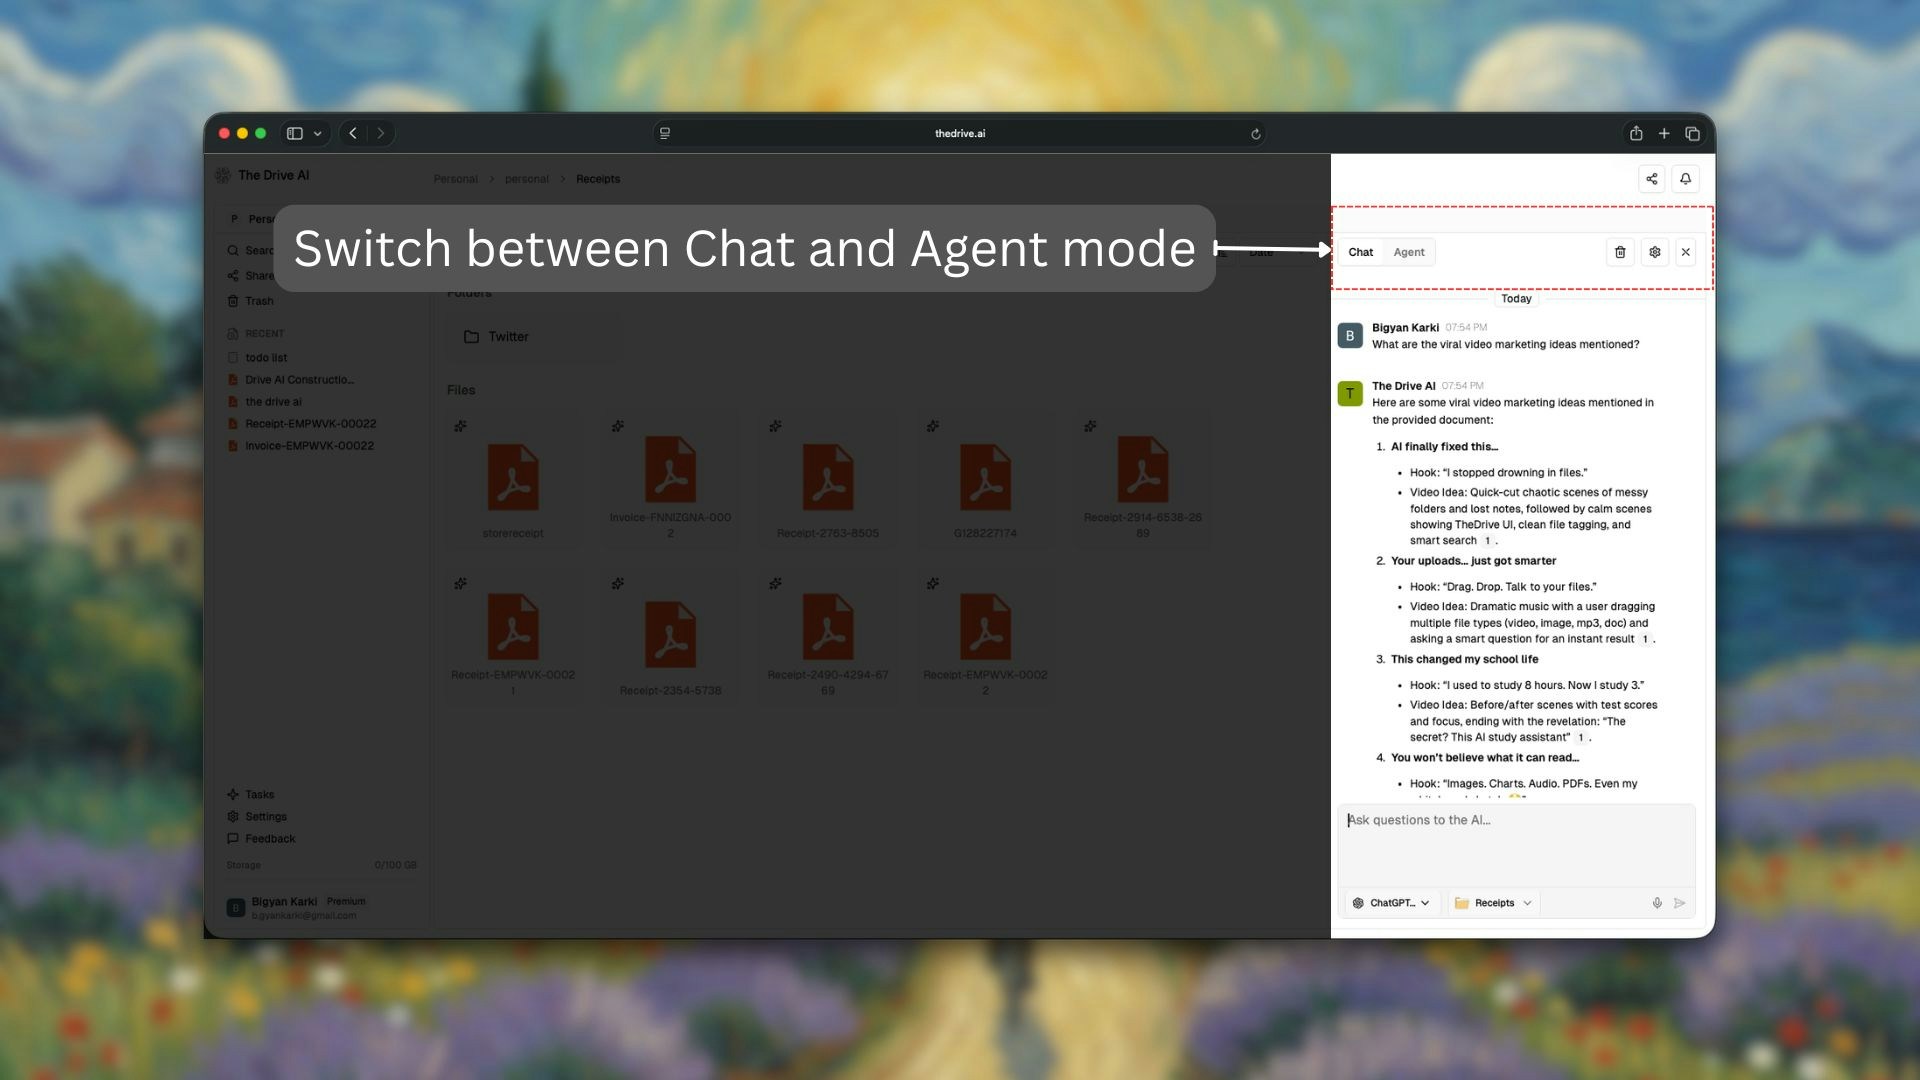
Task: Open chat settings with the gear icon
Action: click(x=1655, y=252)
